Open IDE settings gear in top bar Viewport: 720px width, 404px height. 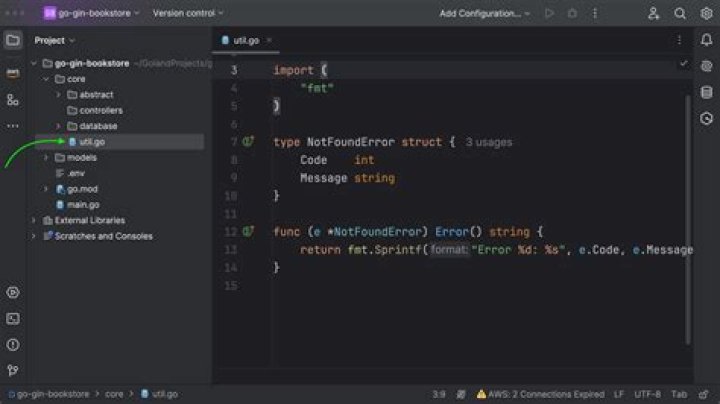pyautogui.click(x=706, y=14)
